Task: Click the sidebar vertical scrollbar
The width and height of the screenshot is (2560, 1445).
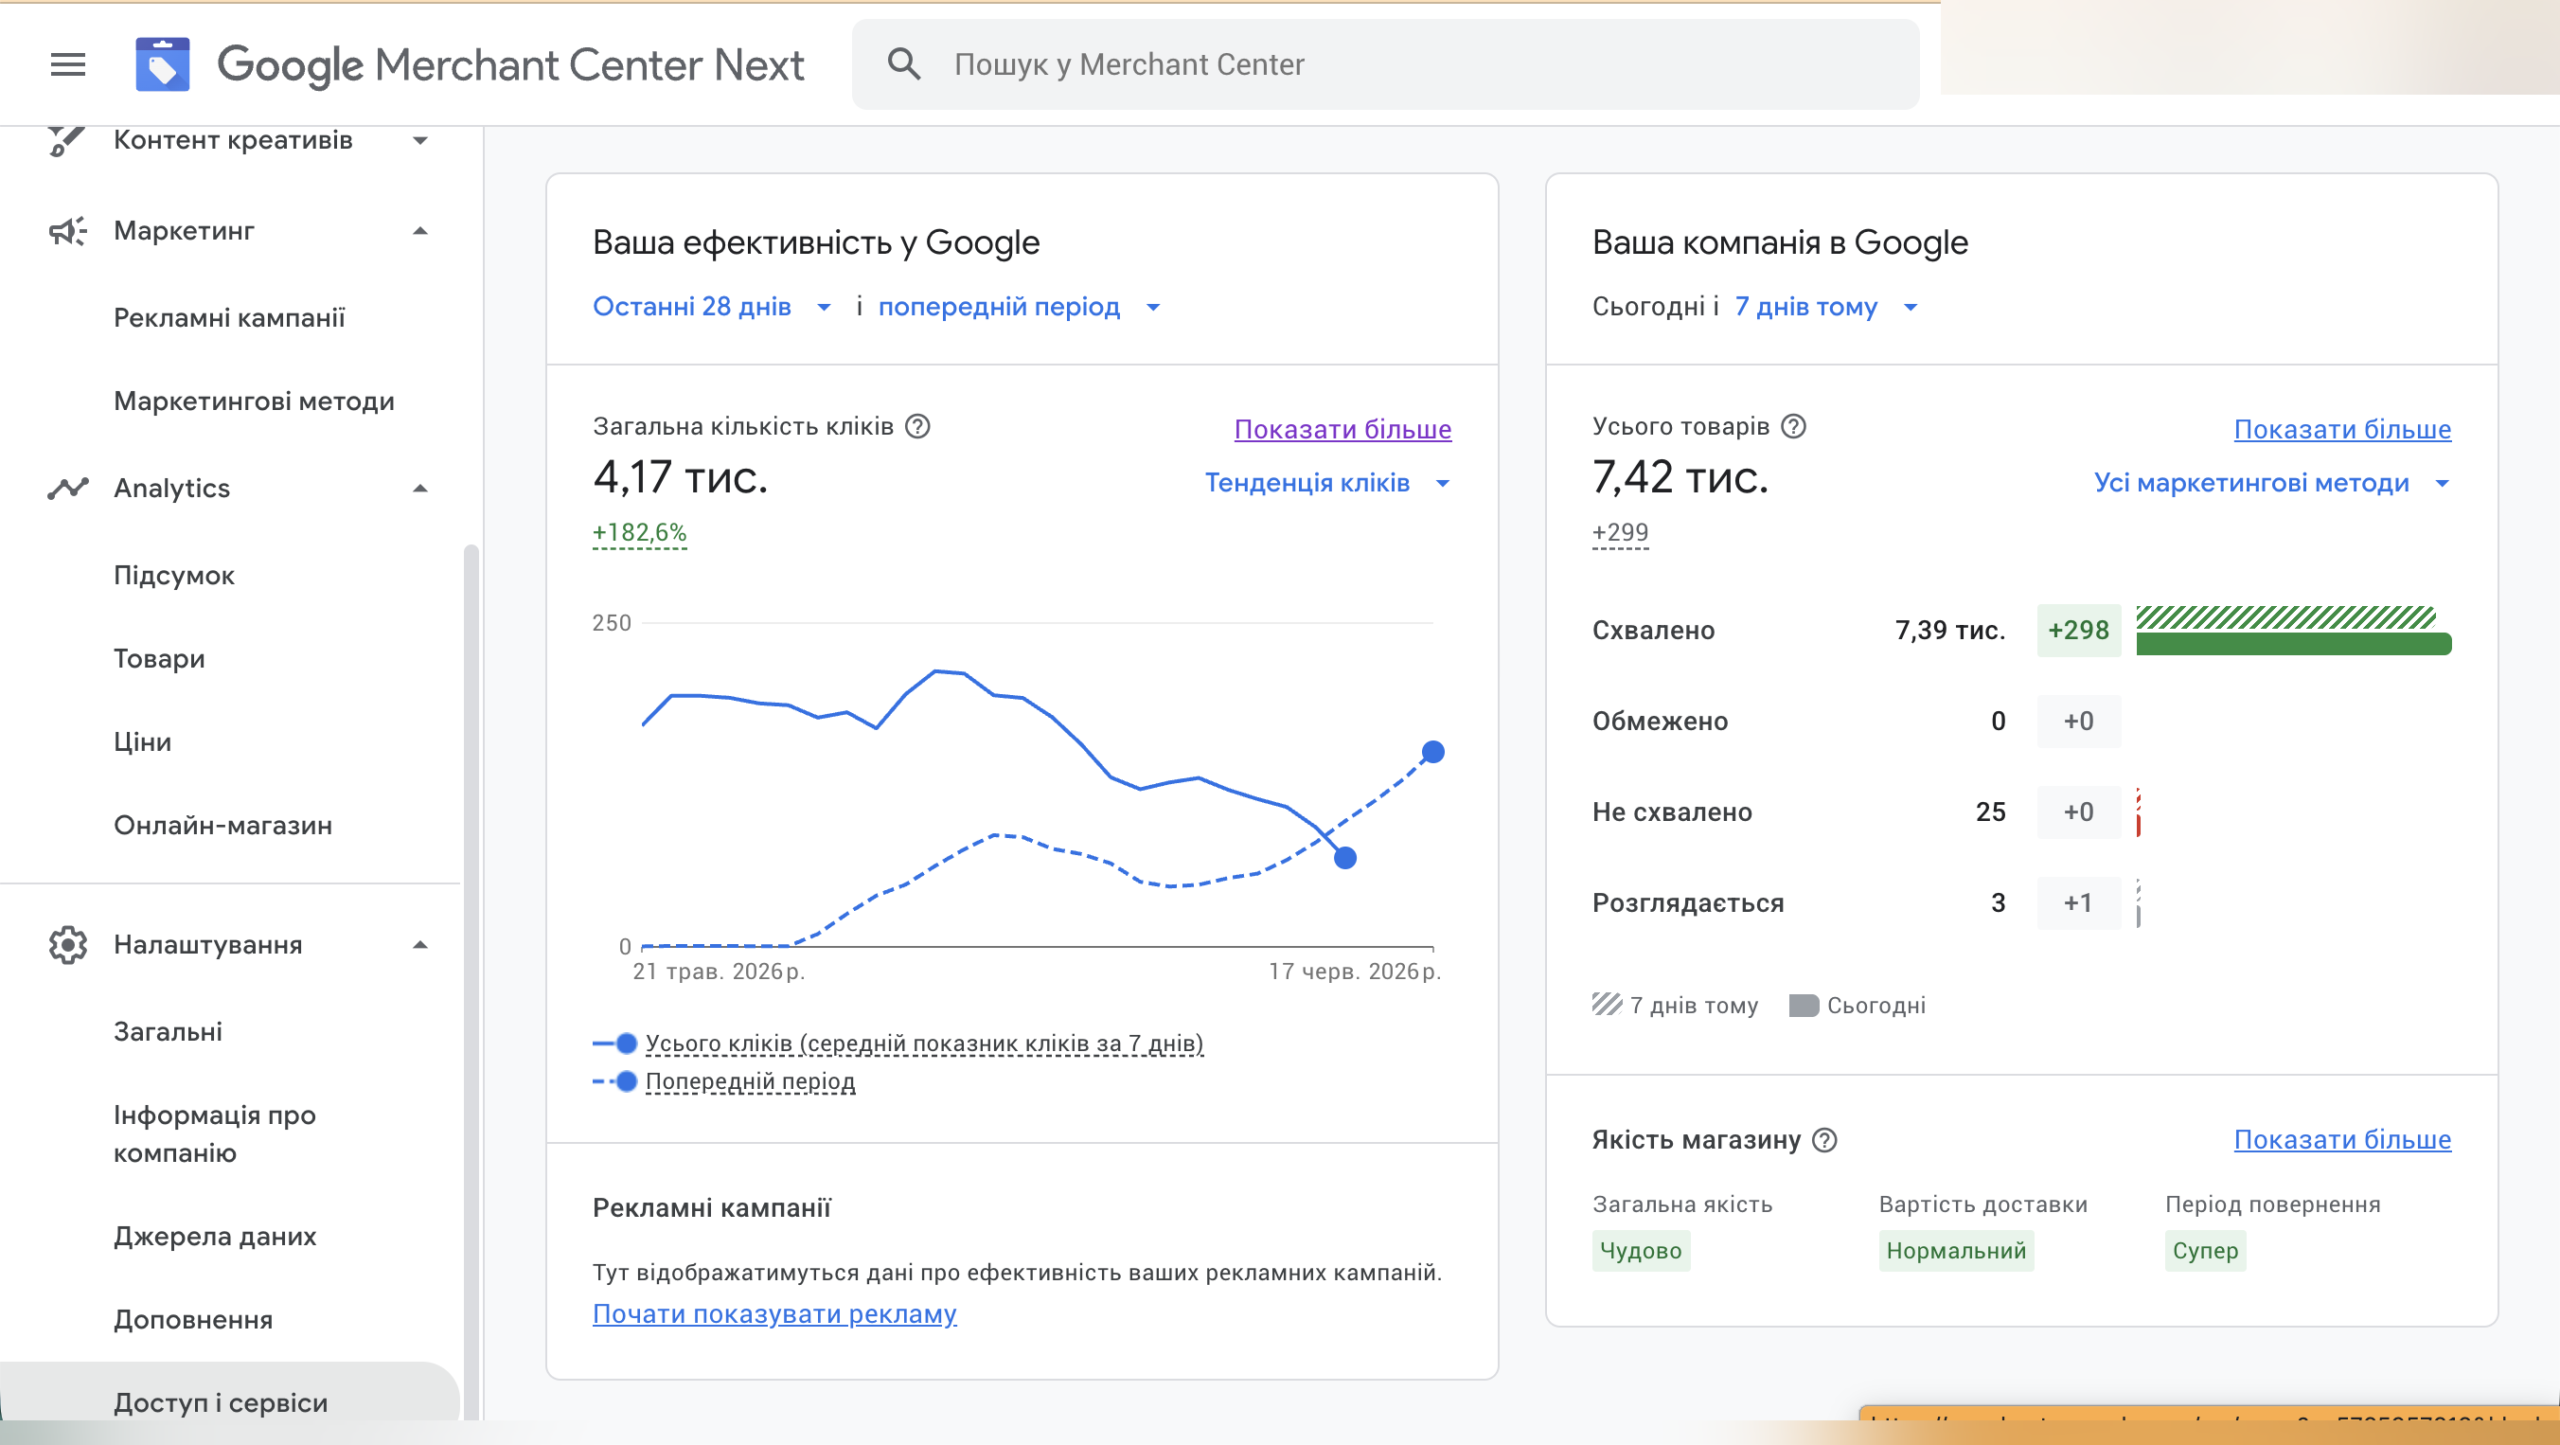Action: point(471,980)
